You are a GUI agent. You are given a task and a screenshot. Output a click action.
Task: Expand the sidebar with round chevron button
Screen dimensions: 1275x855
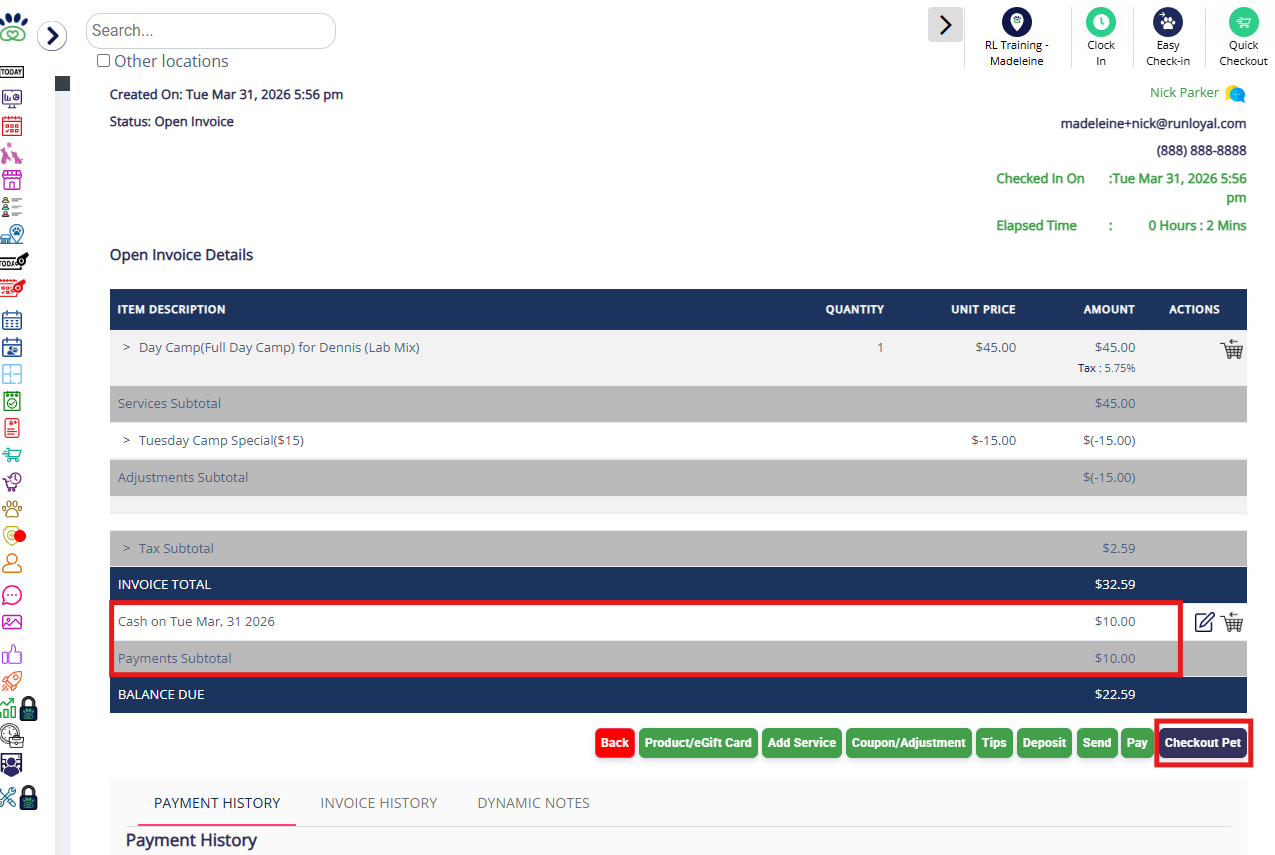[x=52, y=36]
